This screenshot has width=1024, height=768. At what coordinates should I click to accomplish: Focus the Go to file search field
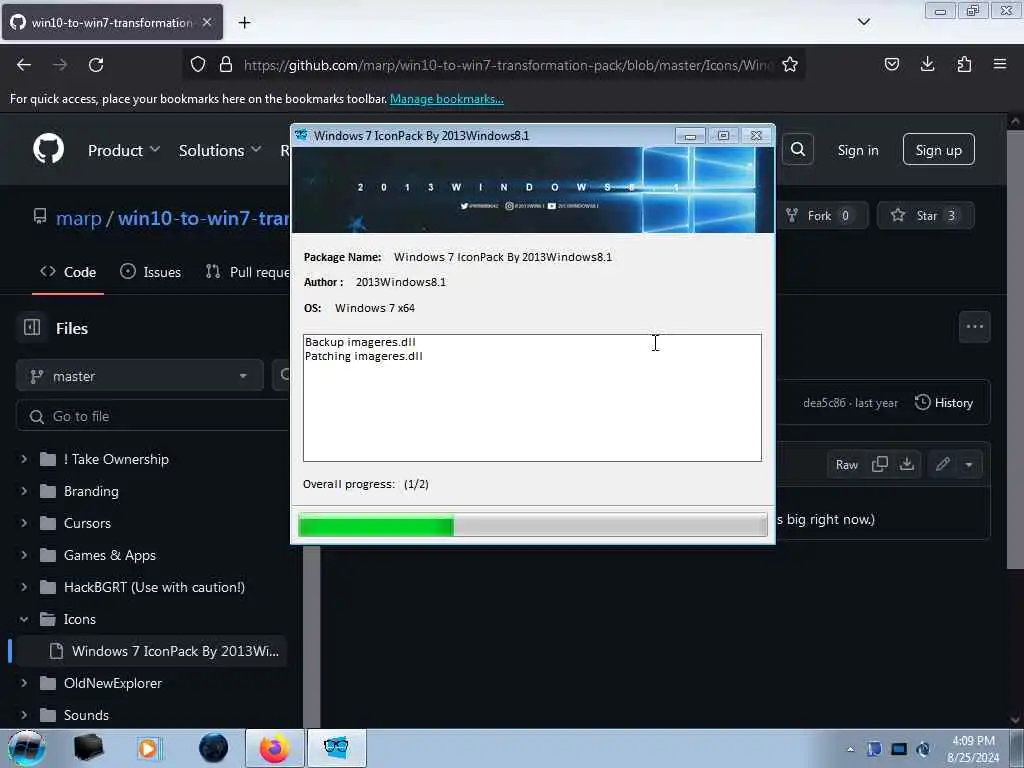(153, 416)
